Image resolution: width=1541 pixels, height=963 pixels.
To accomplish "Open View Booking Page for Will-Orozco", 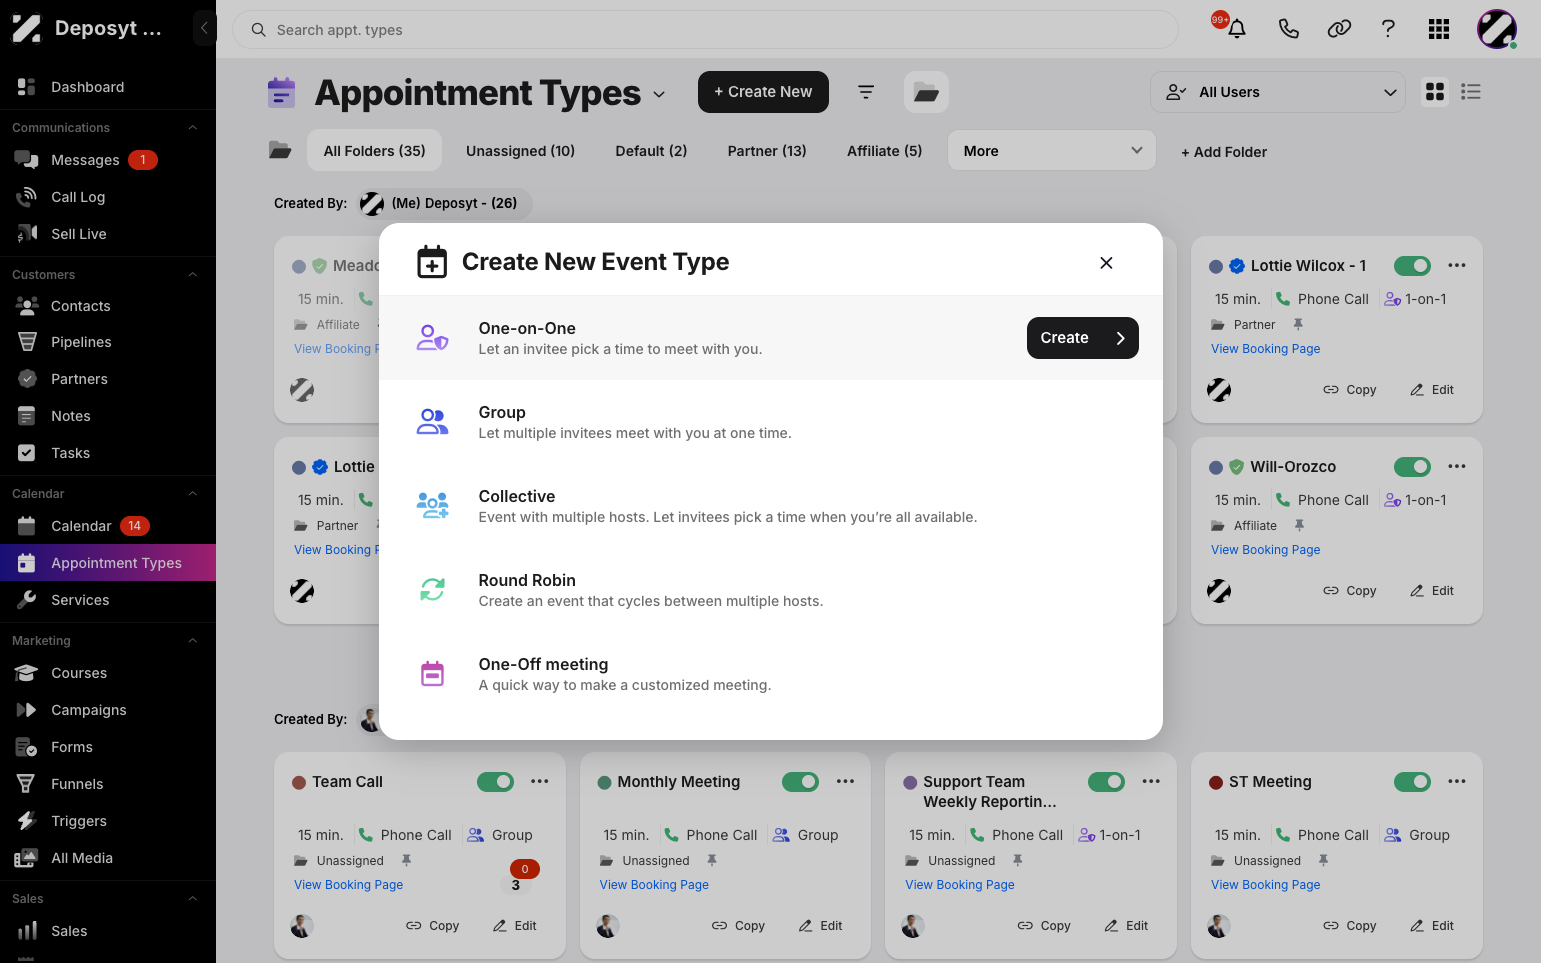I will coord(1265,550).
